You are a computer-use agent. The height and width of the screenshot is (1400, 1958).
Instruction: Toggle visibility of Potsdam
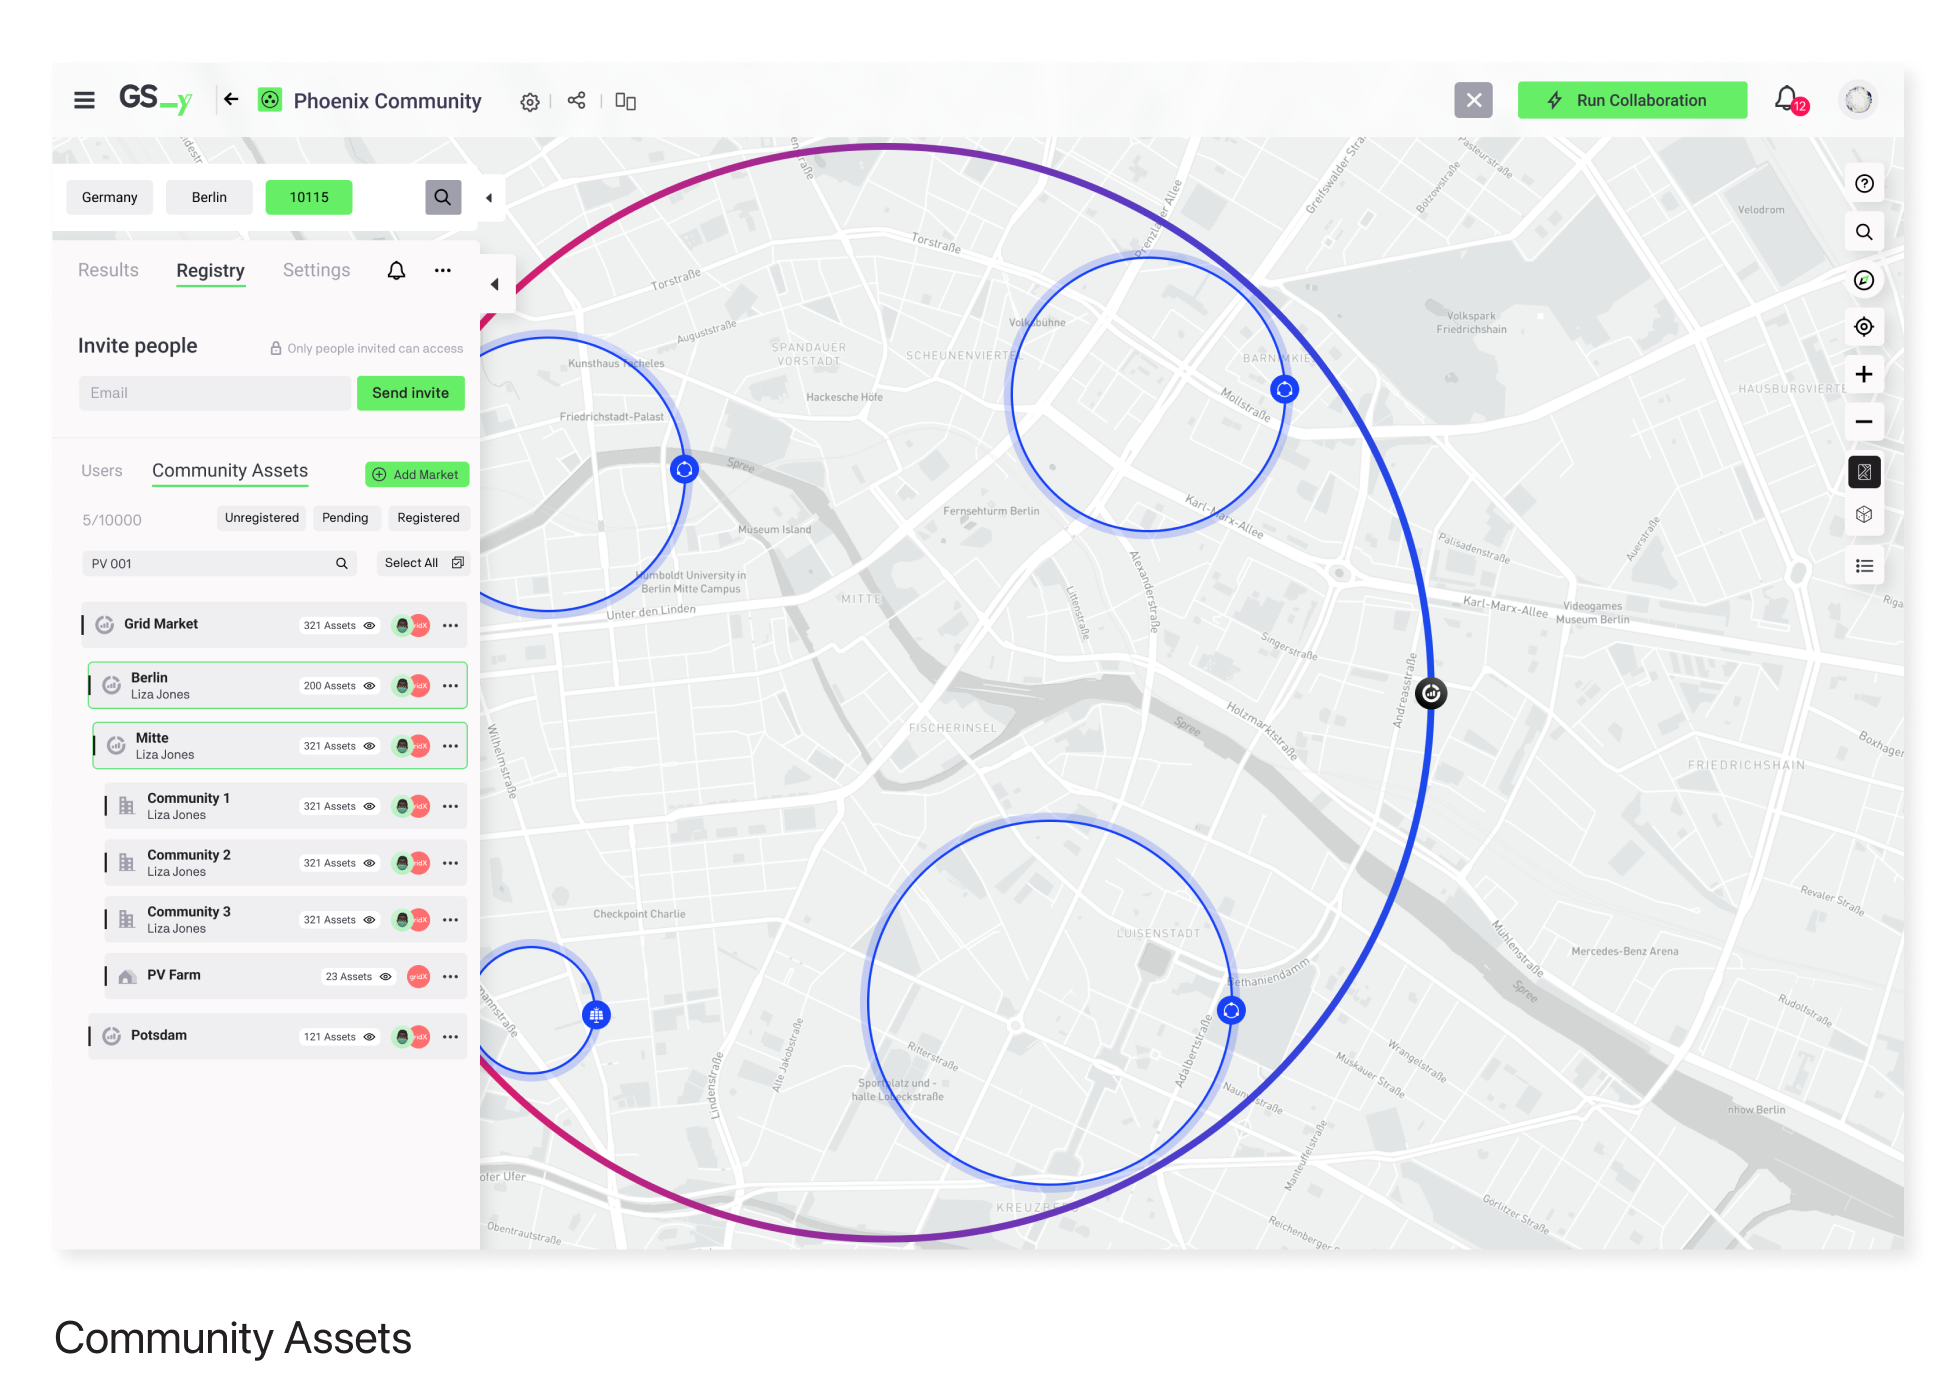tap(370, 1037)
